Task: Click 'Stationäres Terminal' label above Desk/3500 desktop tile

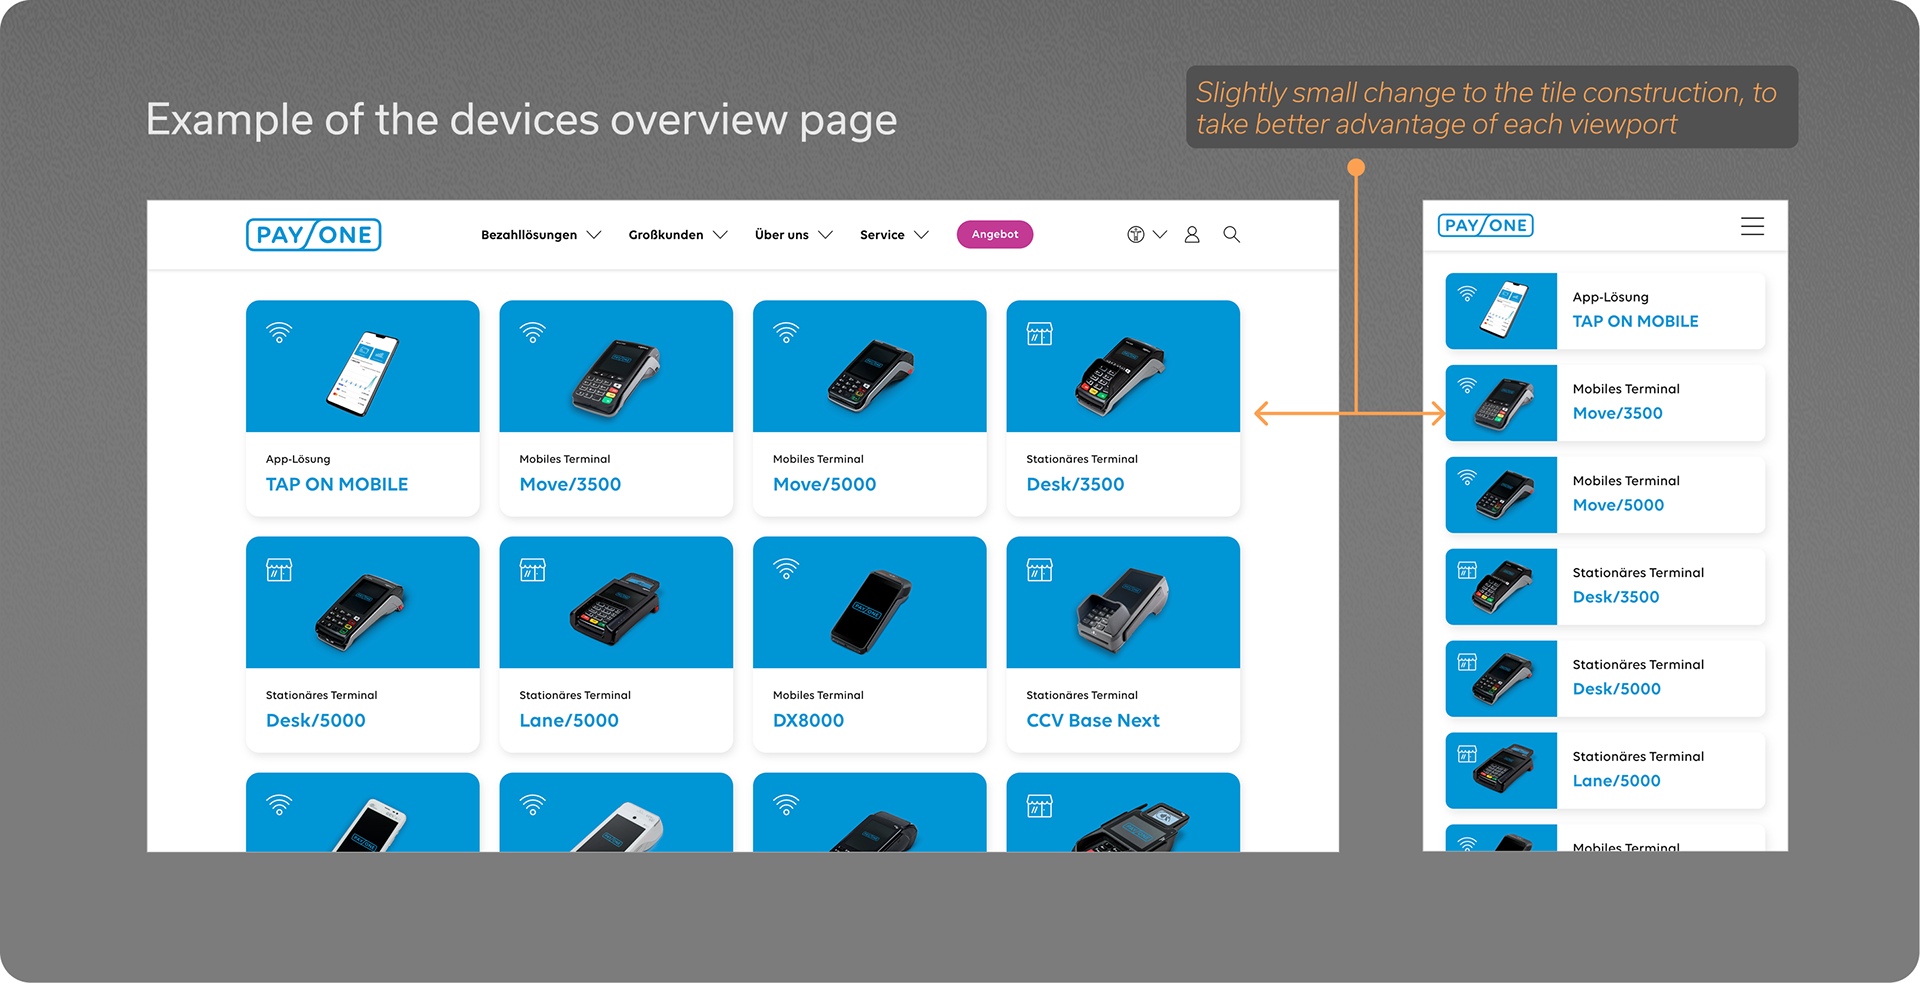Action: (1082, 459)
